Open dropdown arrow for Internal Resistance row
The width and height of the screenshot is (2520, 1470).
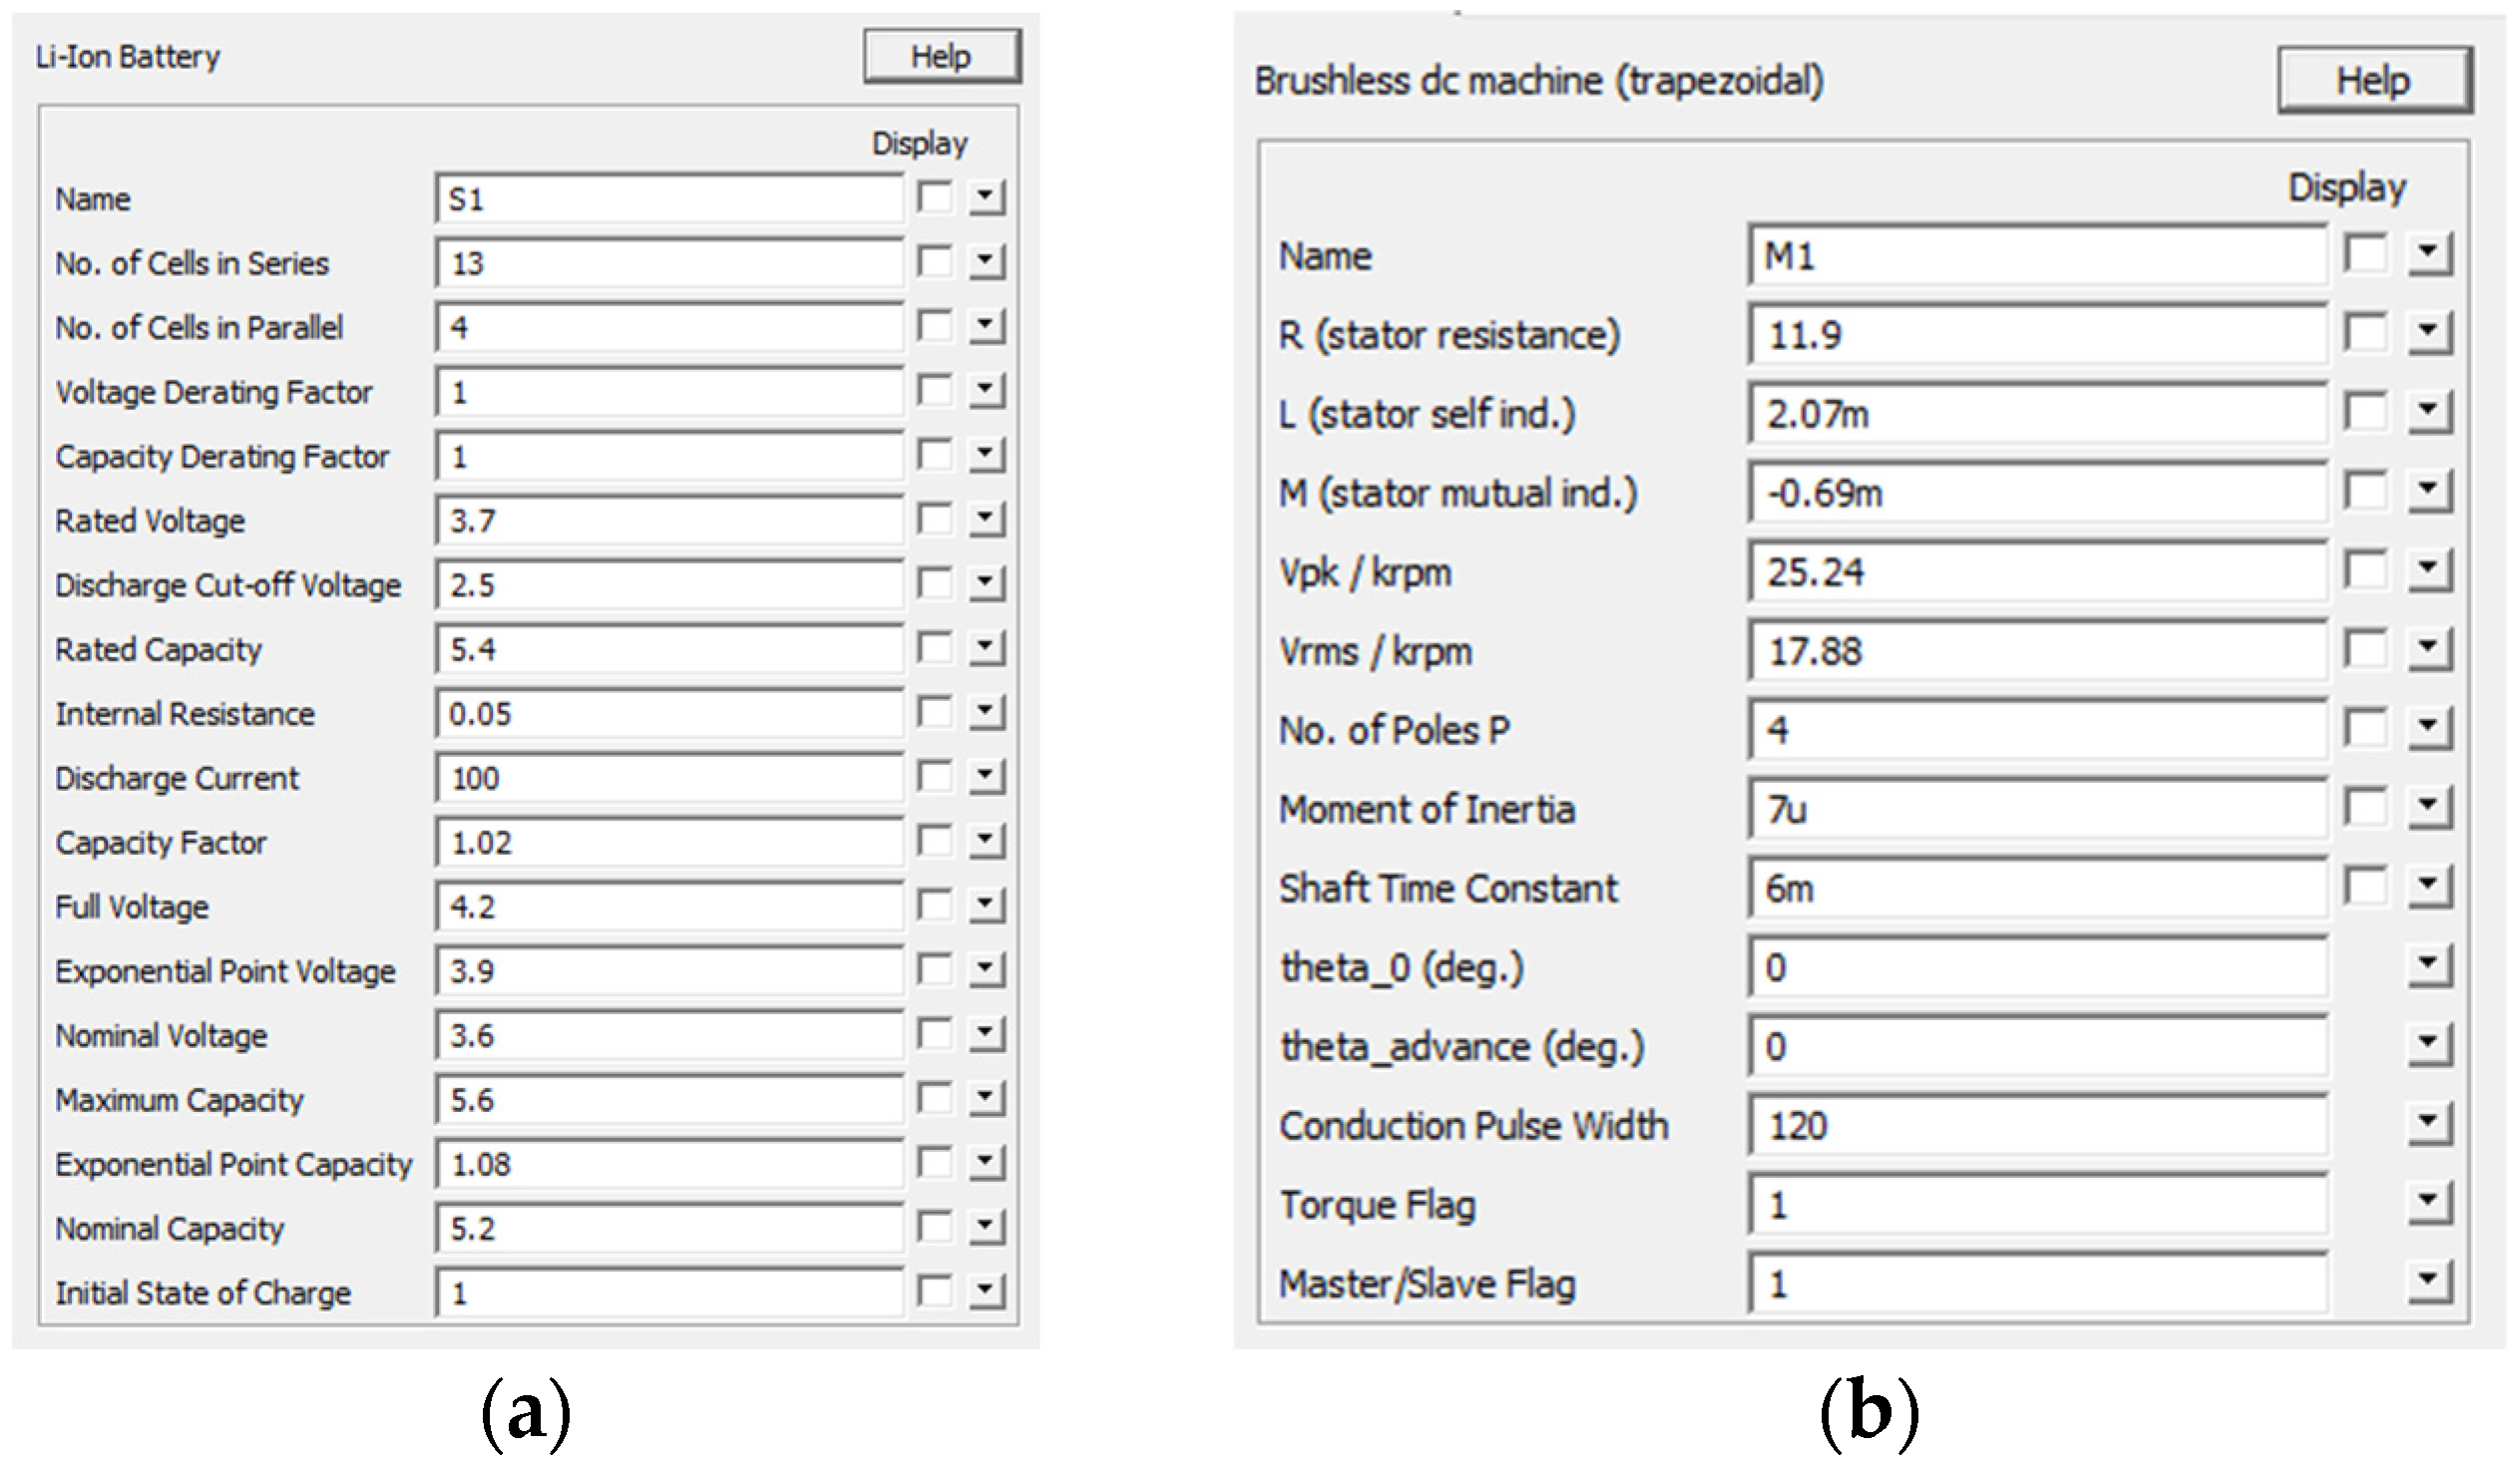[x=987, y=712]
